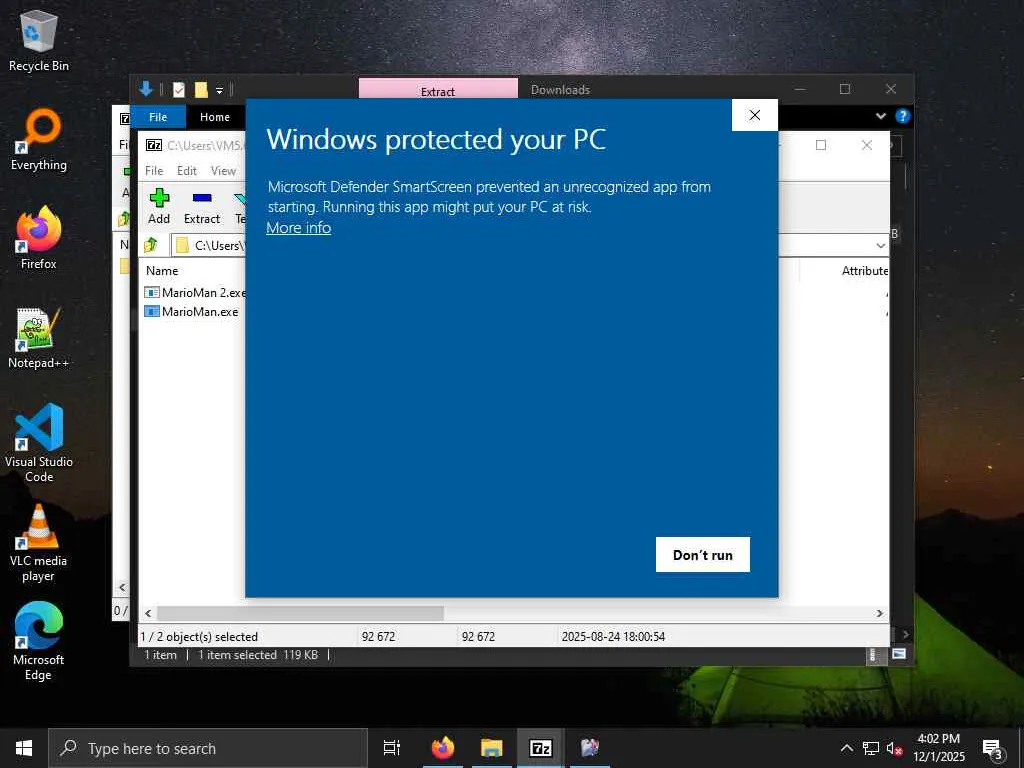Click the File Explorer taskbar icon
This screenshot has height=768, width=1024.
pyautogui.click(x=492, y=748)
